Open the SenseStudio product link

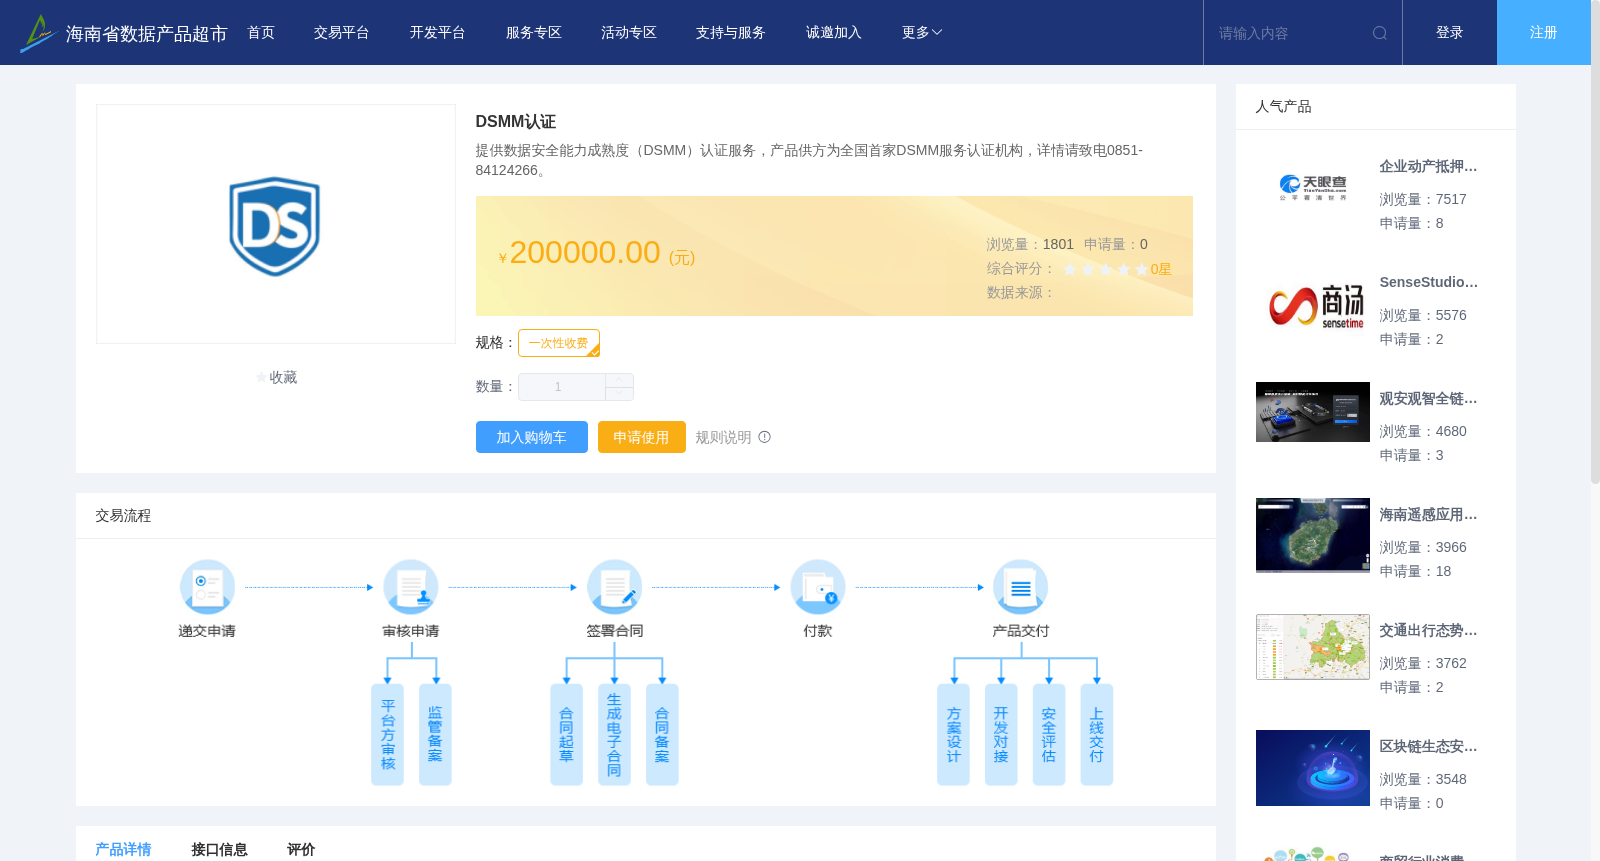click(1428, 282)
